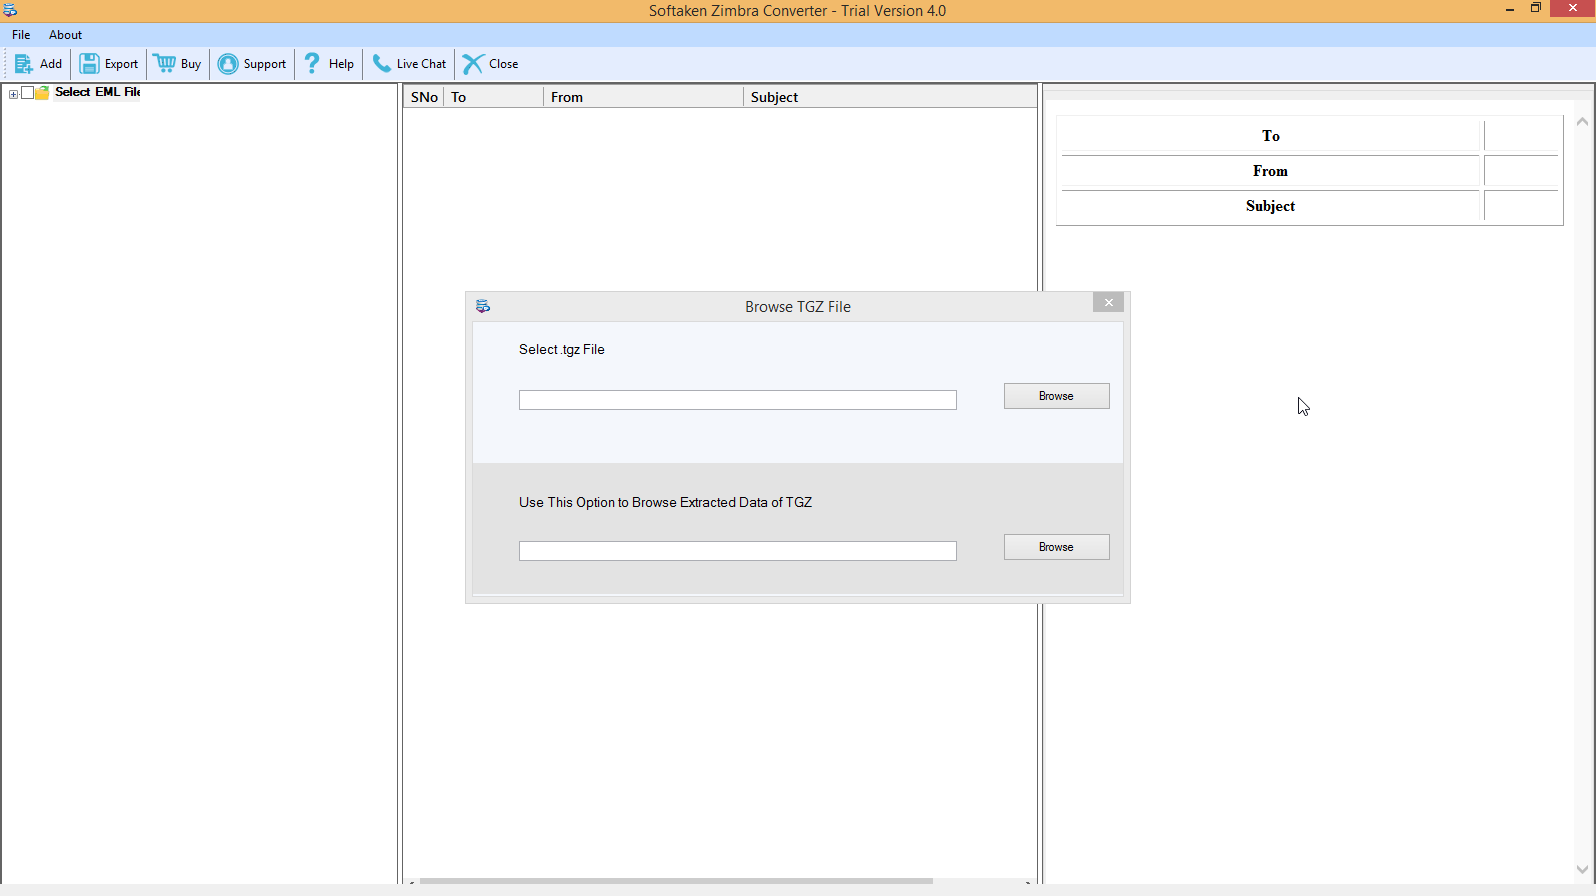Viewport: 1596px width, 896px height.
Task: Focus the Select .tgz File path field
Action: point(737,400)
